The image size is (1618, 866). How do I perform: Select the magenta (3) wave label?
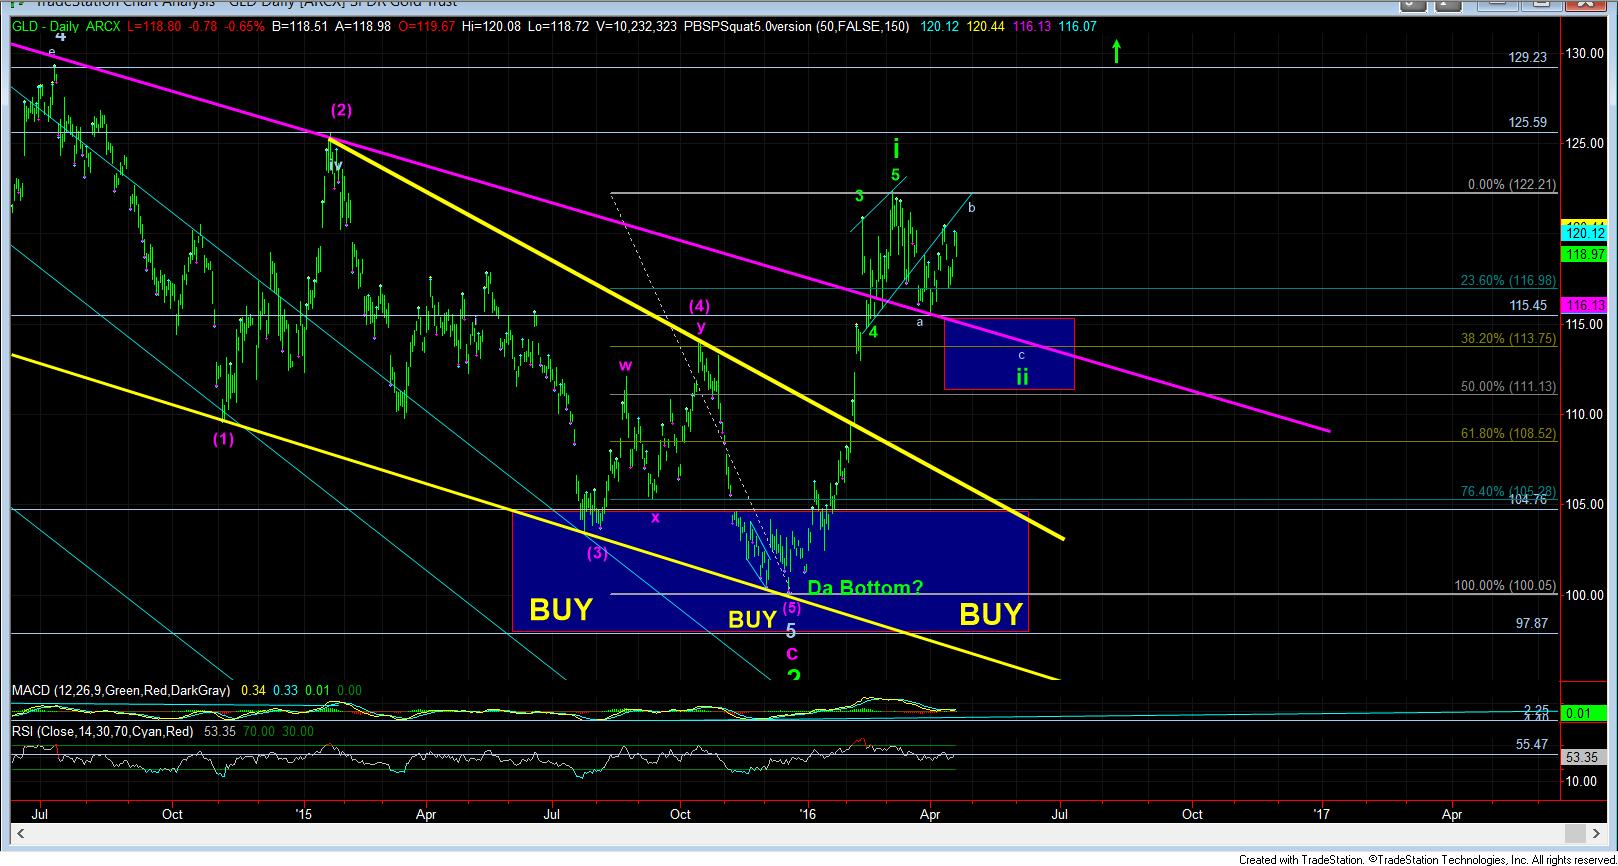coord(597,552)
